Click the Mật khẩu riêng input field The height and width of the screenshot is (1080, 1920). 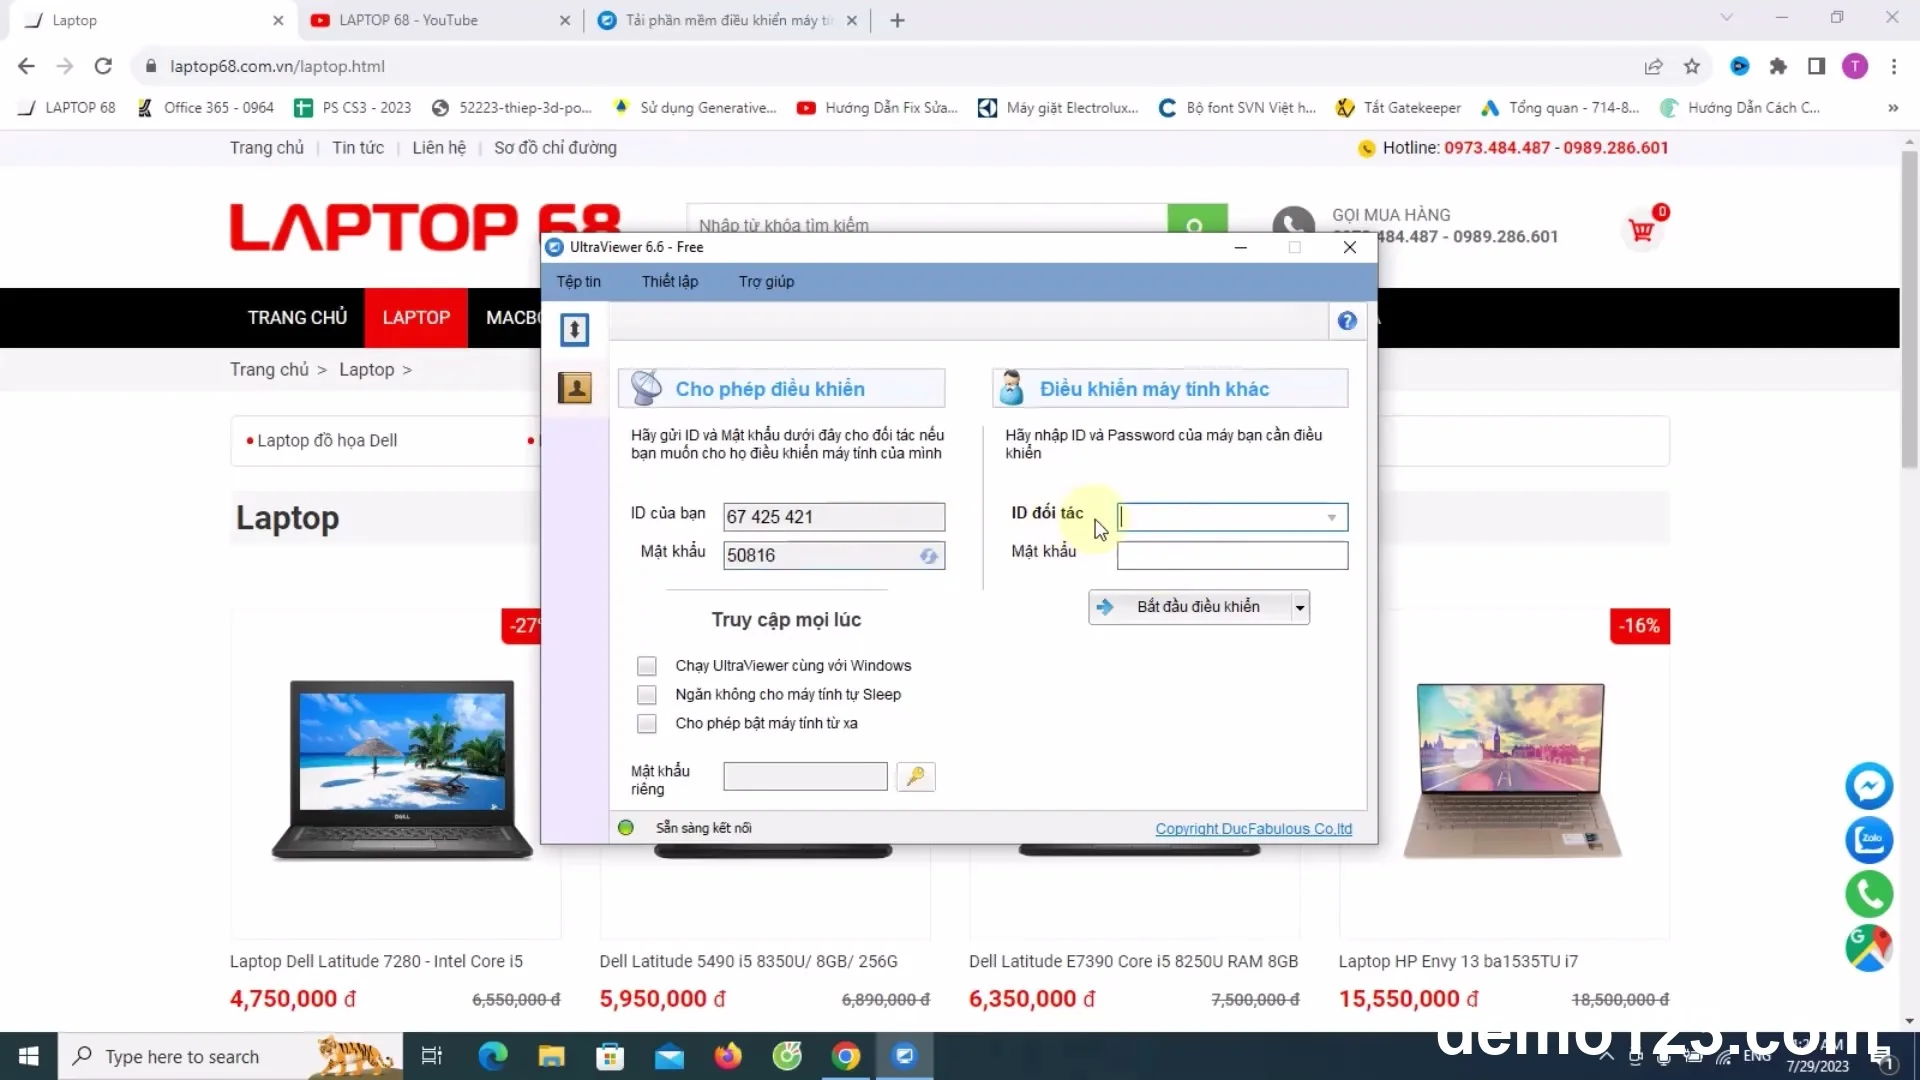point(805,777)
